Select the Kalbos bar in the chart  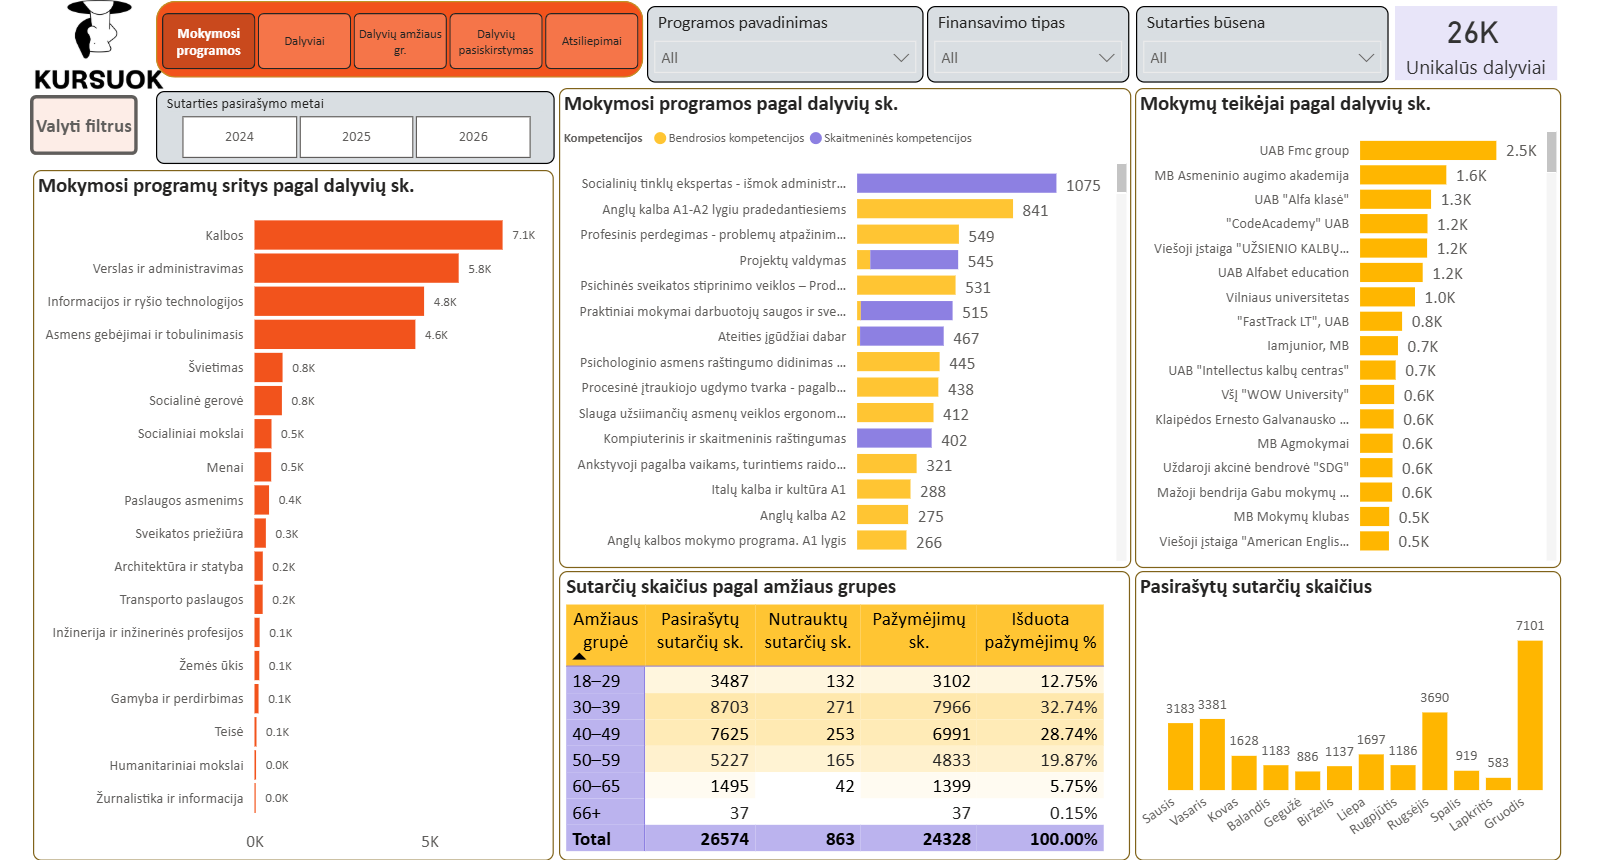378,235
